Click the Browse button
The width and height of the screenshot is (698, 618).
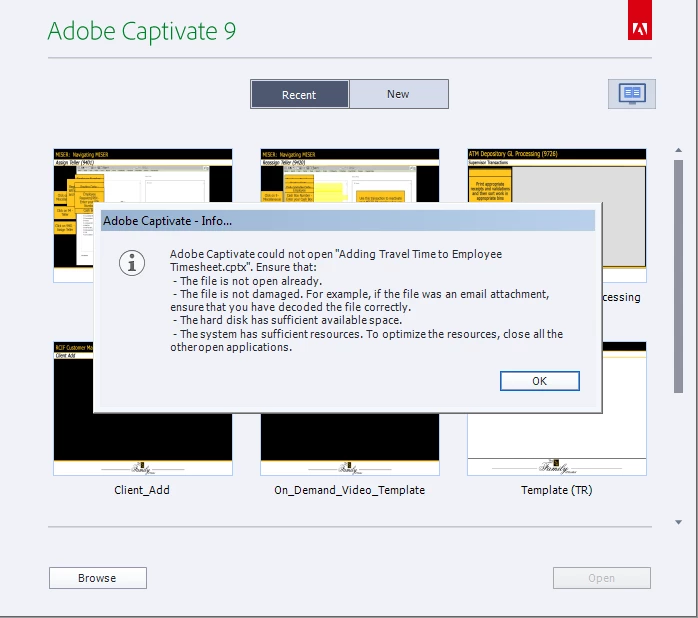coord(98,578)
